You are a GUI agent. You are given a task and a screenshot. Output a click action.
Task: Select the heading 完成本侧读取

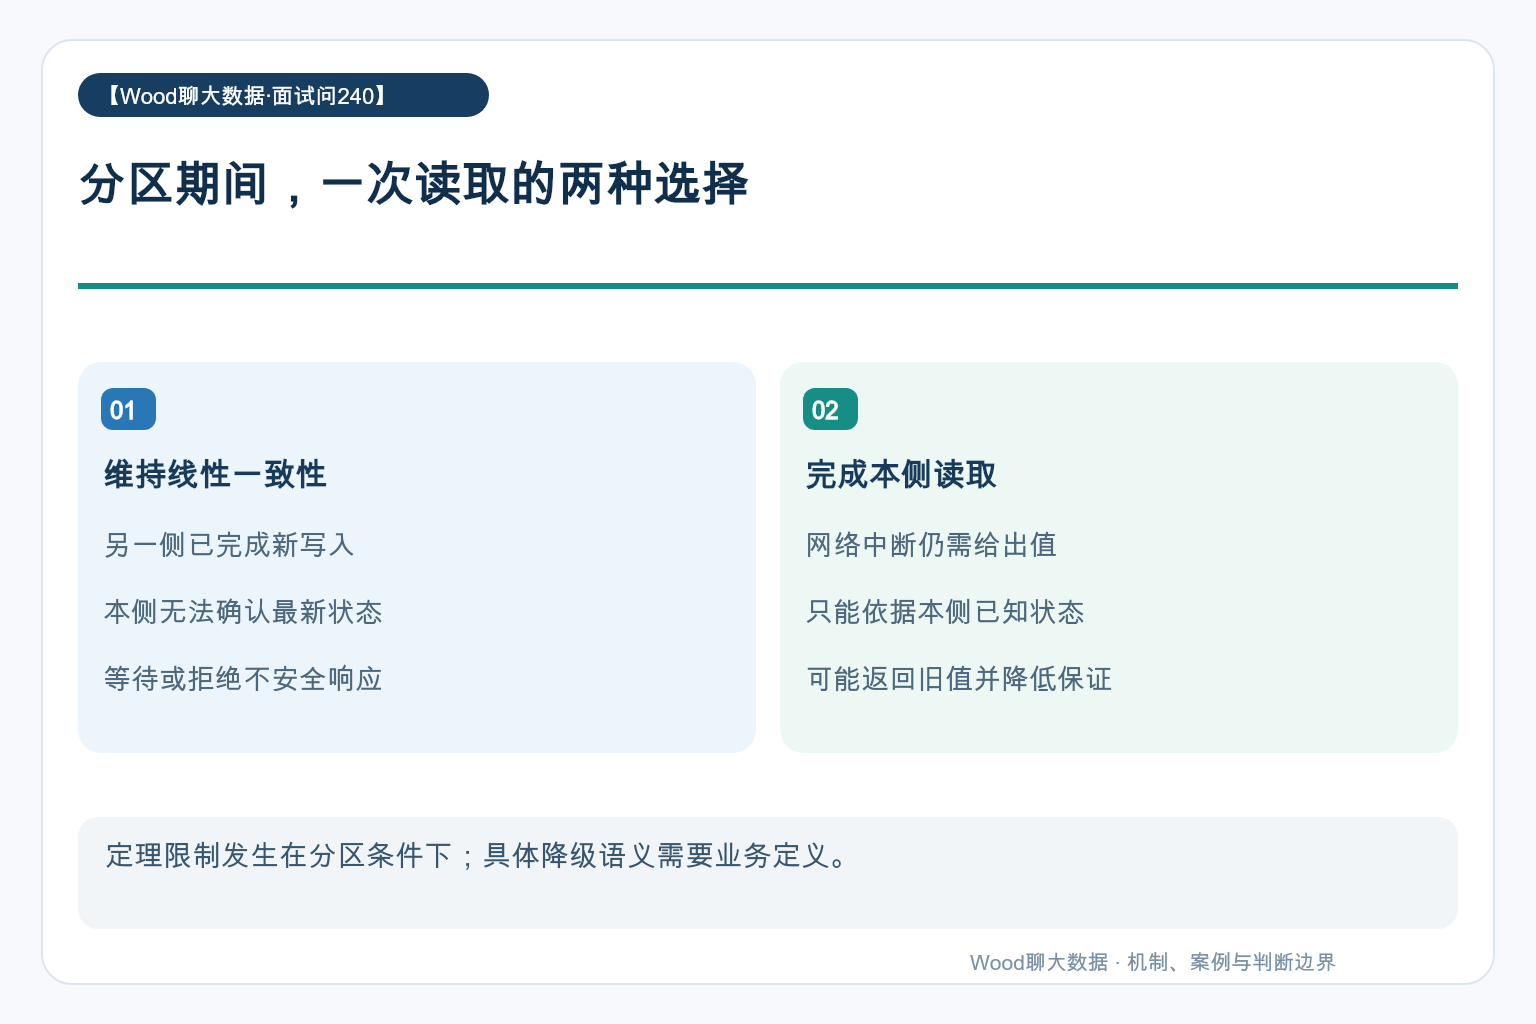point(902,474)
